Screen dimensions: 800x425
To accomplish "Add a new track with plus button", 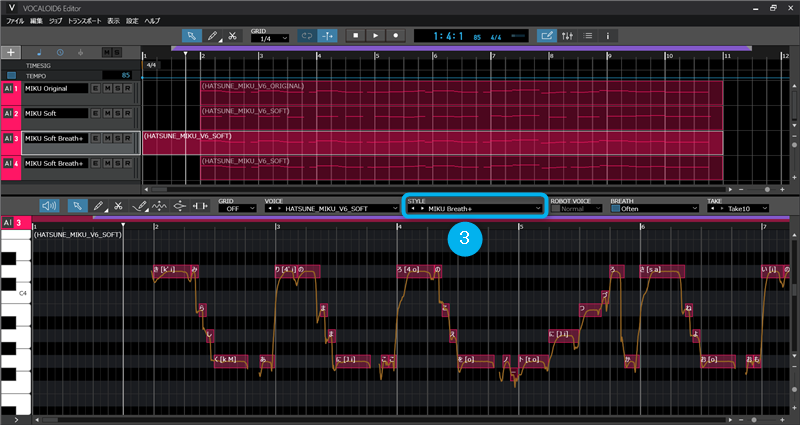I will click(x=11, y=53).
